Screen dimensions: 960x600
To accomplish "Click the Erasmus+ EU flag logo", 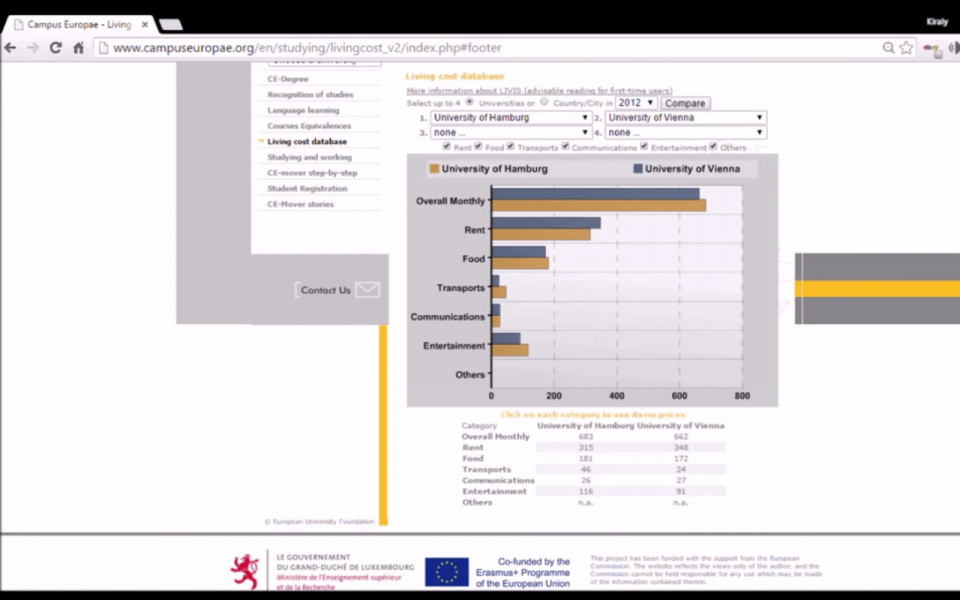I will 446,571.
